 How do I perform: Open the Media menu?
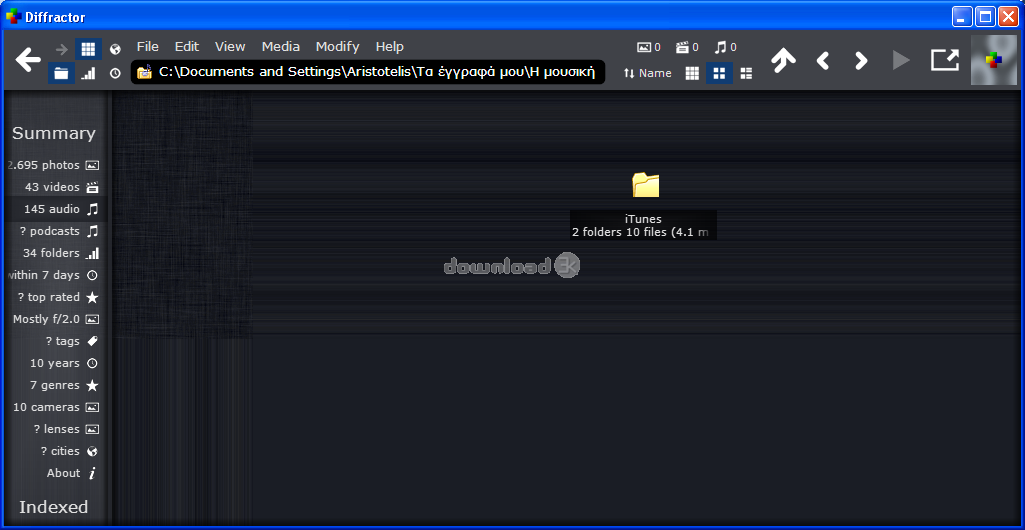[281, 46]
